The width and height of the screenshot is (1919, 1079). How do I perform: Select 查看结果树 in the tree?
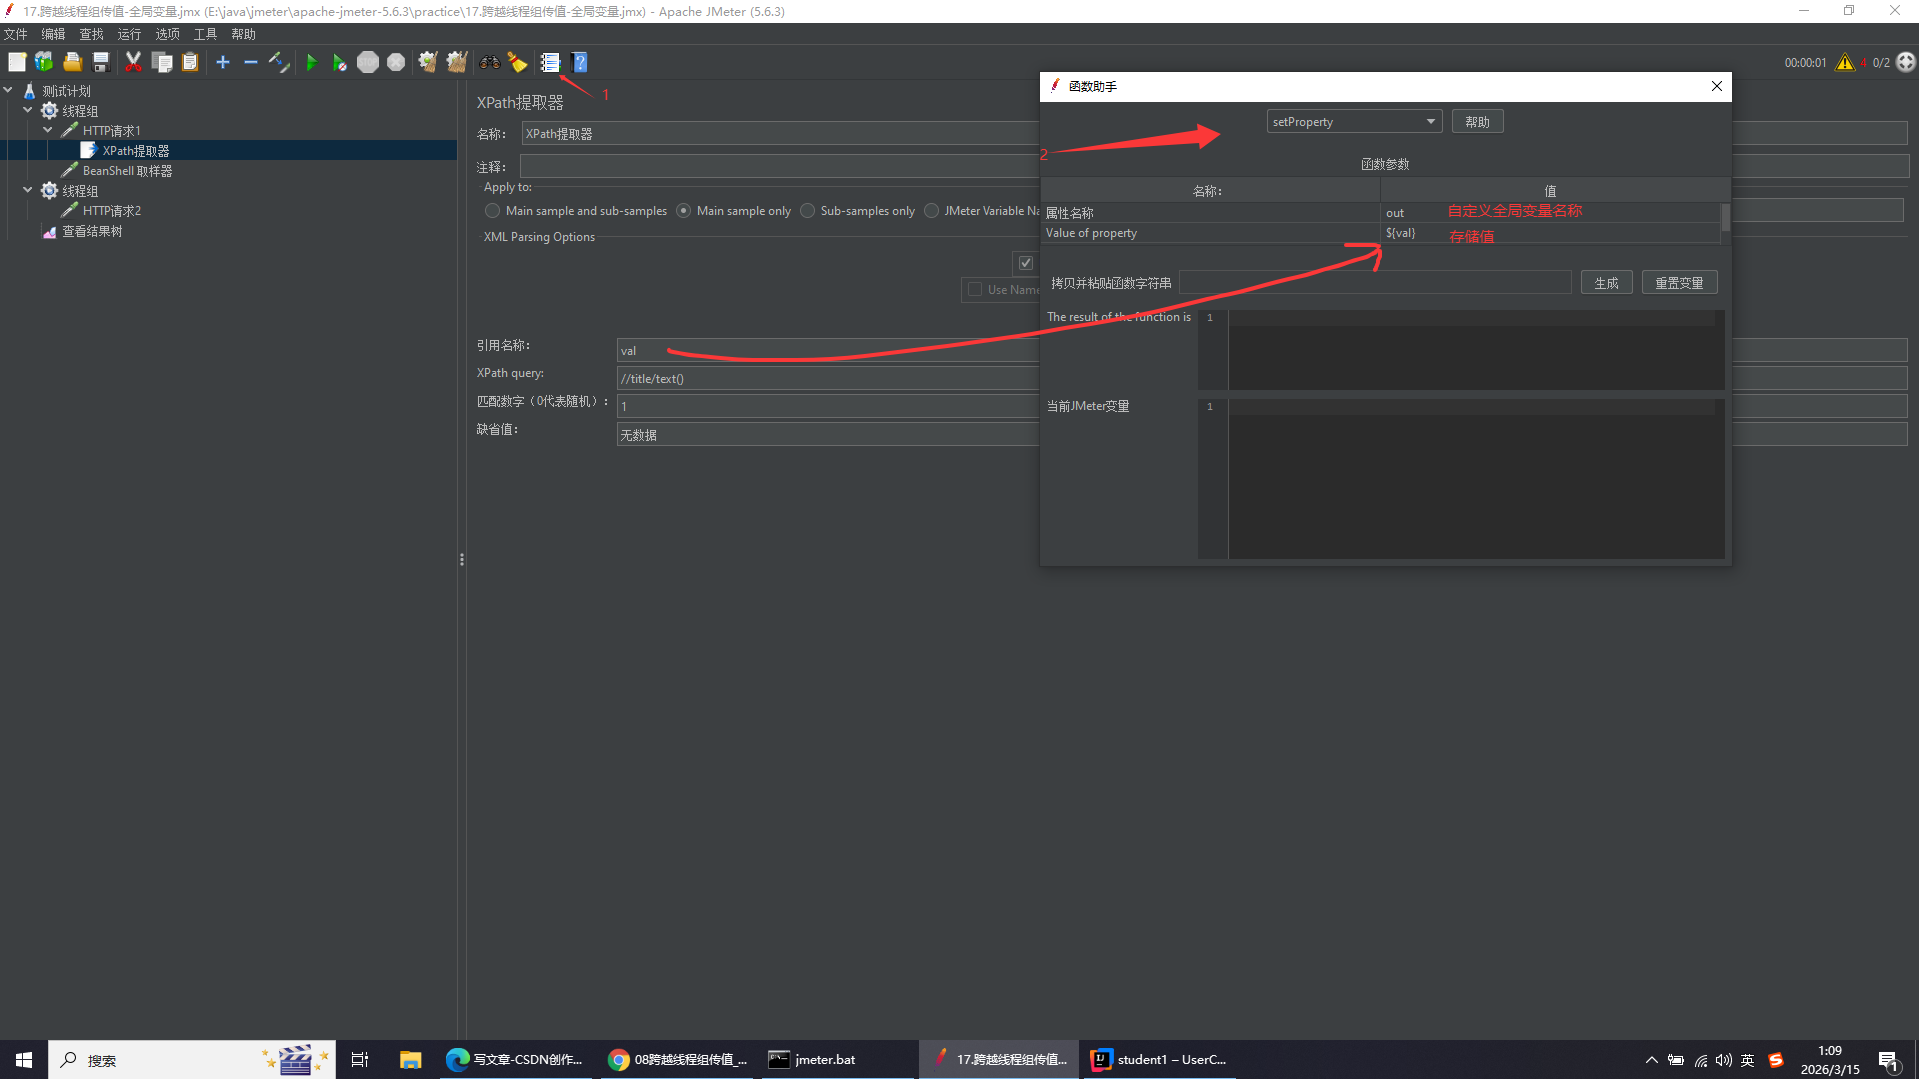(92, 231)
